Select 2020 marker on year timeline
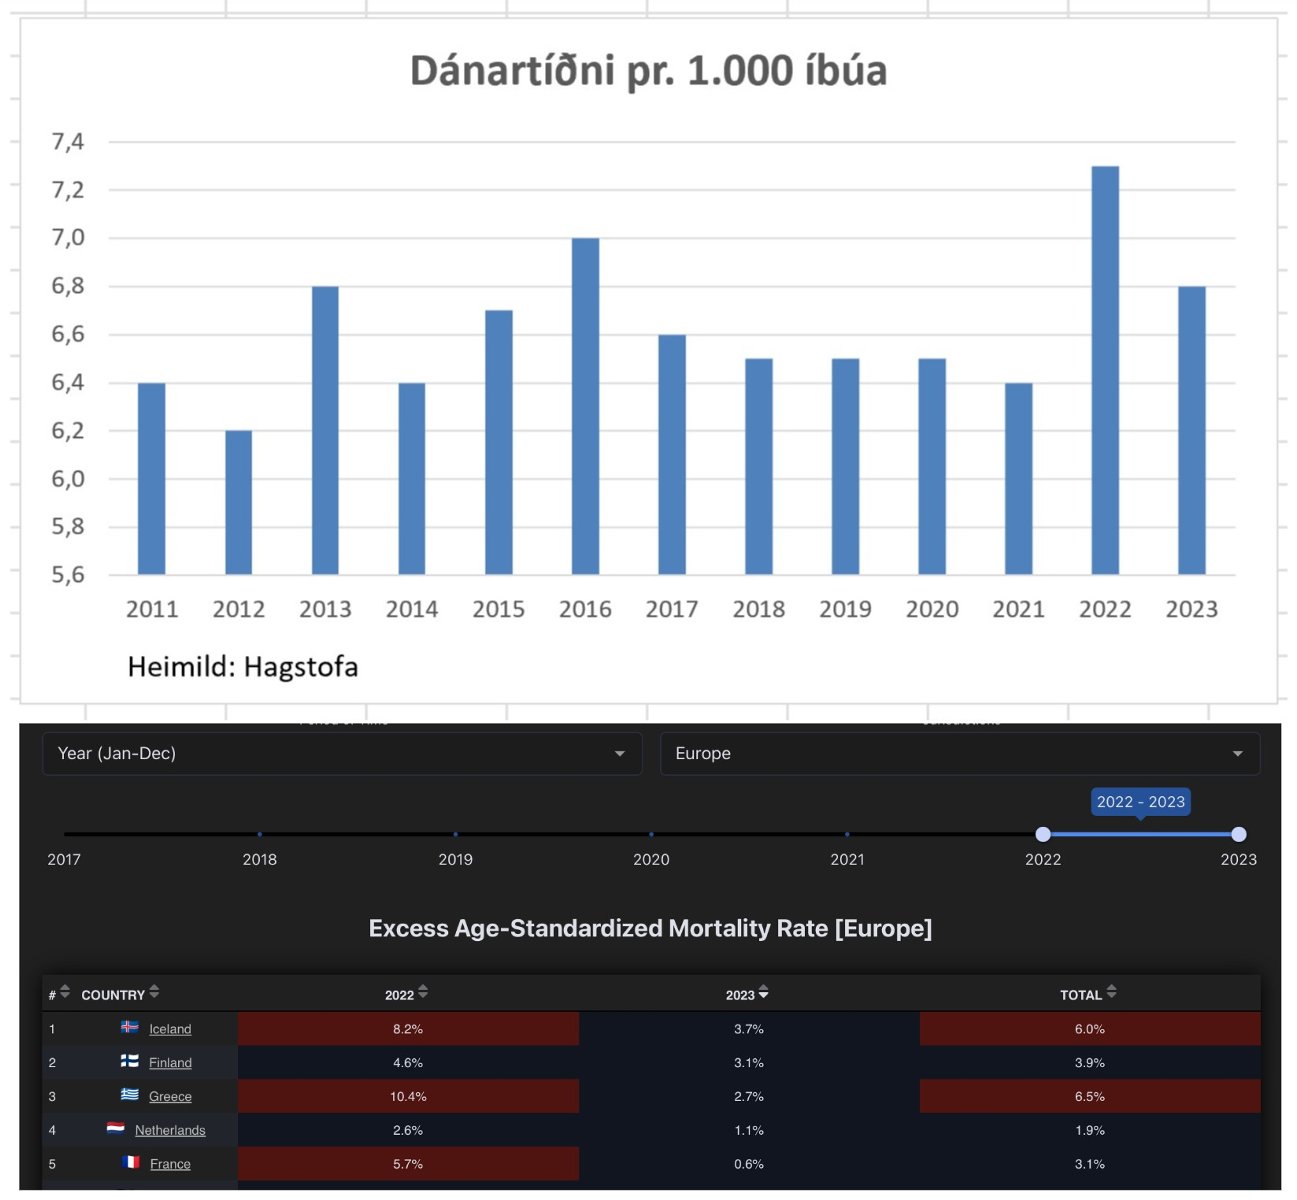1297x1200 pixels. (x=651, y=834)
